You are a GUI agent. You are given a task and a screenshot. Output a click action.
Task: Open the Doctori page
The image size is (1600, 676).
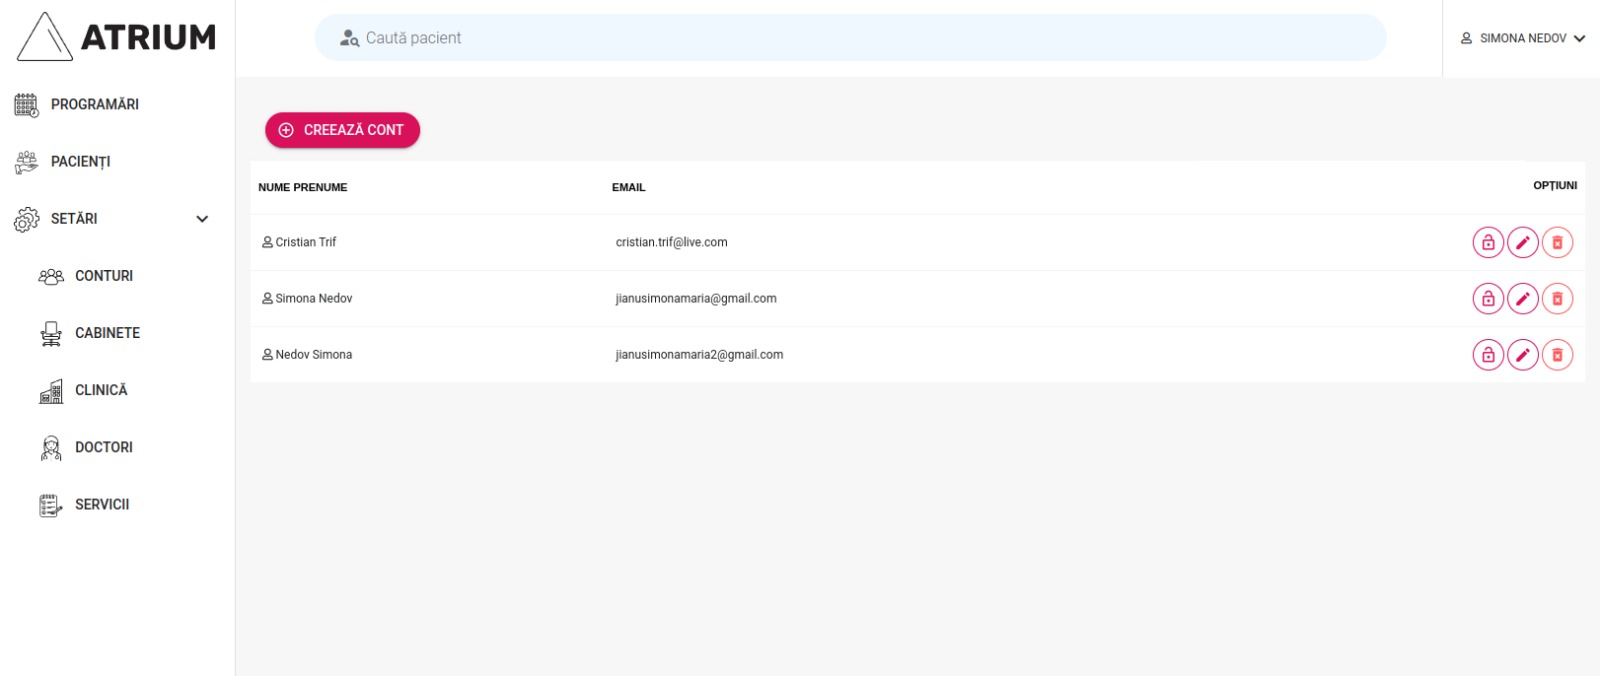tap(103, 447)
